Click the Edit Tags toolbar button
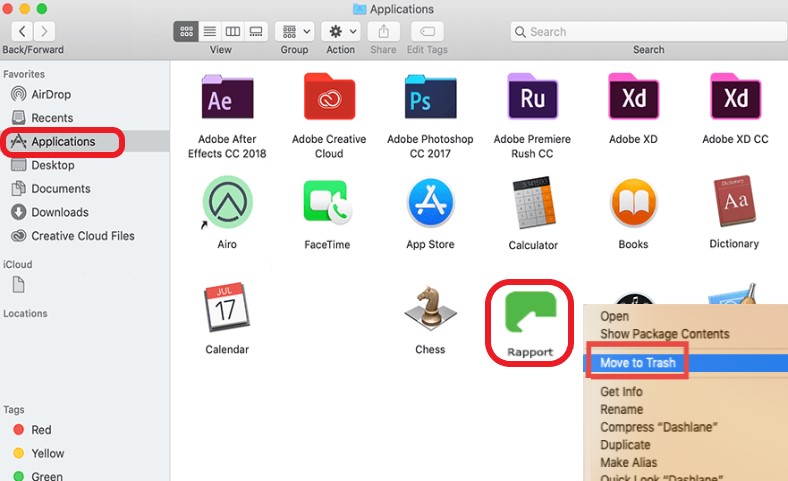Viewport: 788px width, 481px height. coord(427,31)
